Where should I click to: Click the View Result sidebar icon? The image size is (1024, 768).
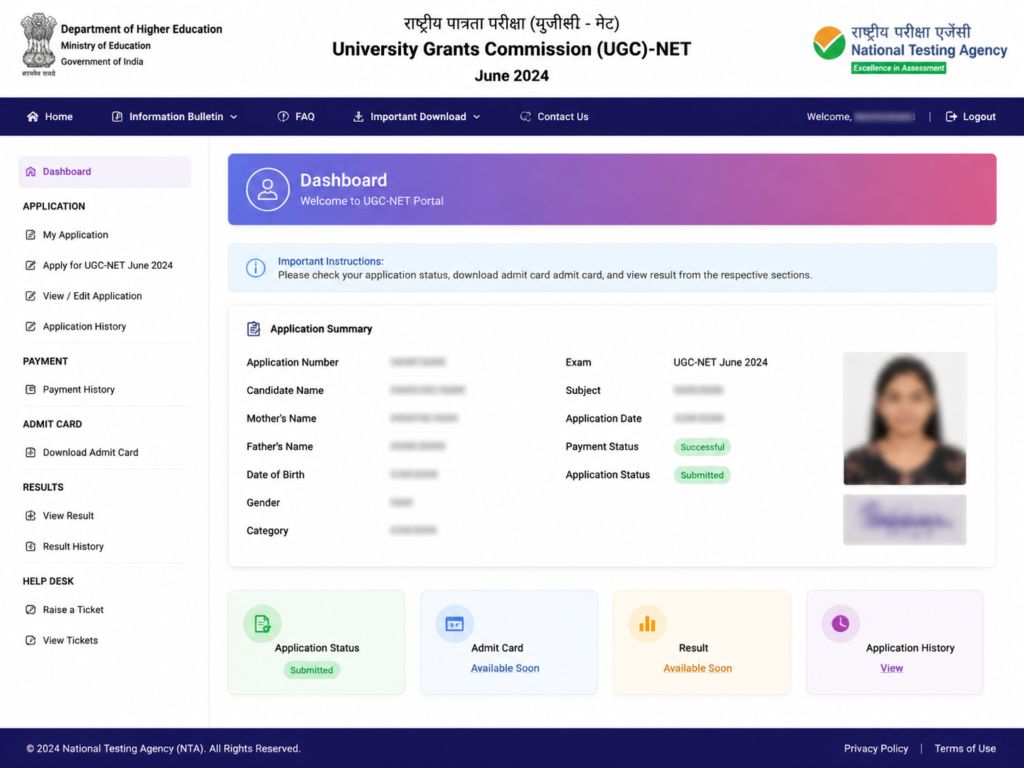[x=31, y=515]
